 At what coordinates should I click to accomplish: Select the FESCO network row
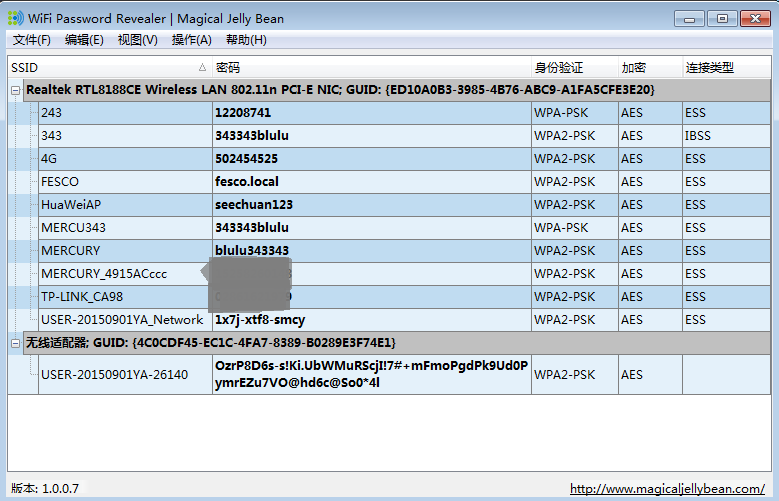[x=404, y=181]
